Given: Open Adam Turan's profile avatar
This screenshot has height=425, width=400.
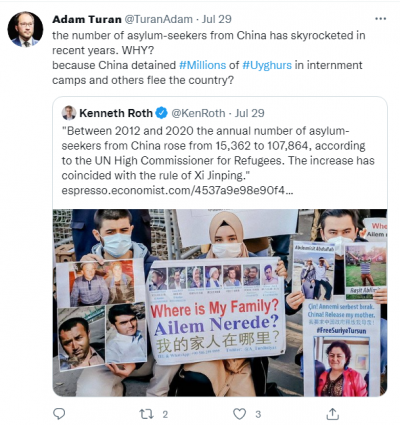Looking at the screenshot, I should click(x=25, y=29).
